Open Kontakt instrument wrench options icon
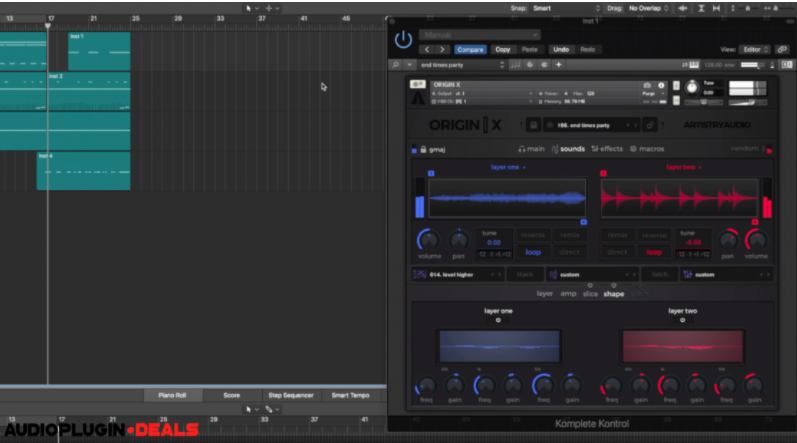 coord(417,84)
